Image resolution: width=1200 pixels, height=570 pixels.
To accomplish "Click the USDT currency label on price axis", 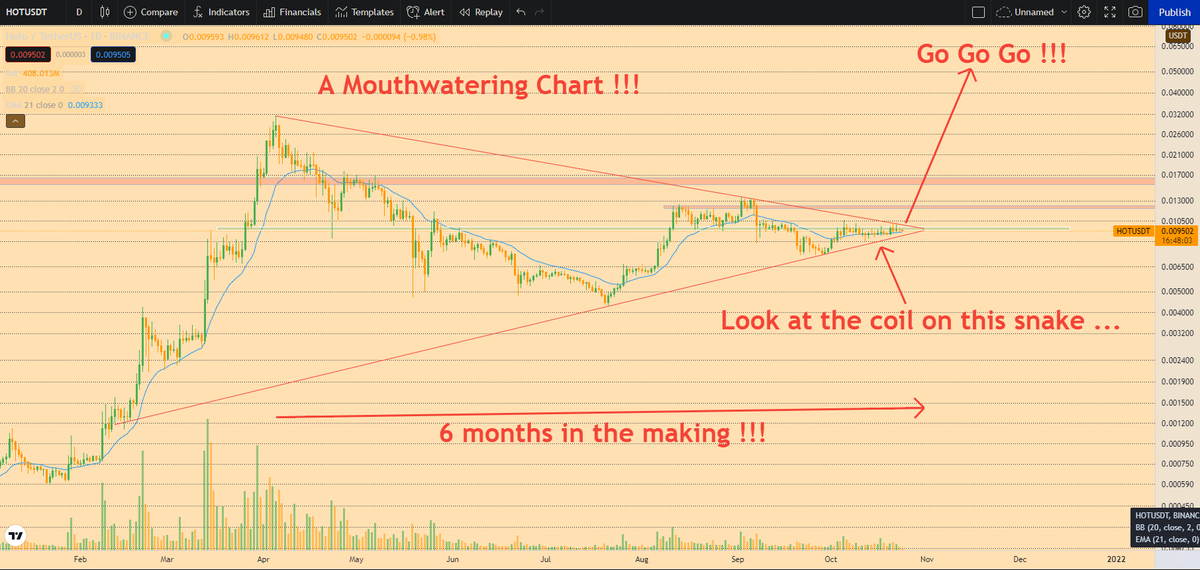I will (x=1179, y=34).
